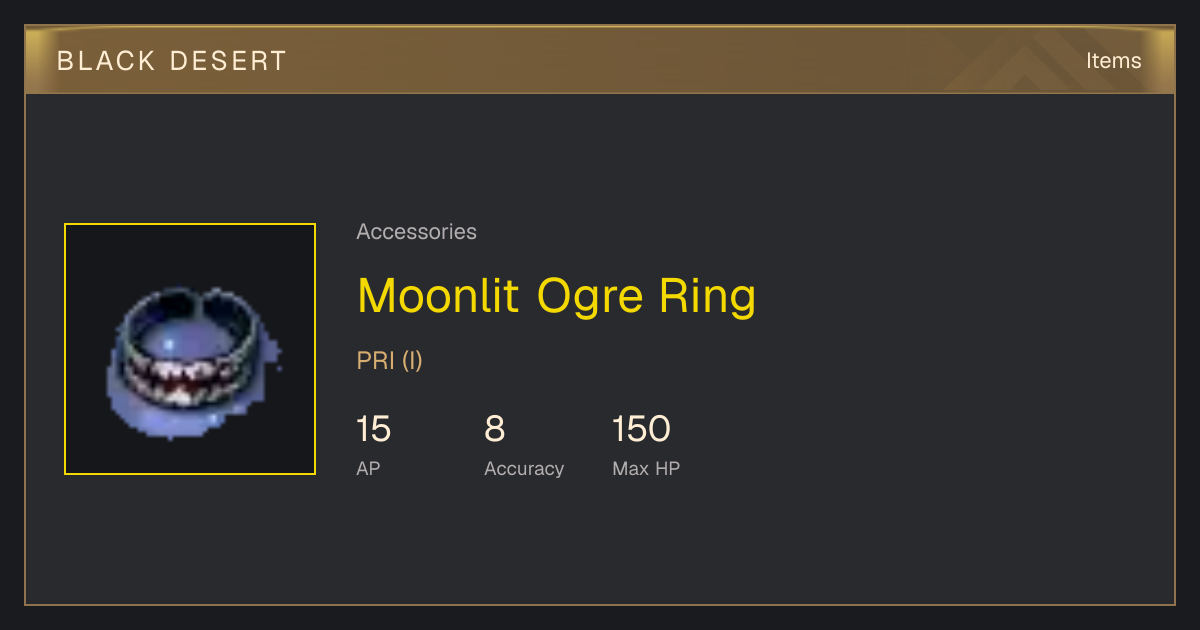Select the Max HP stat label
This screenshot has width=1200, height=630.
[646, 468]
